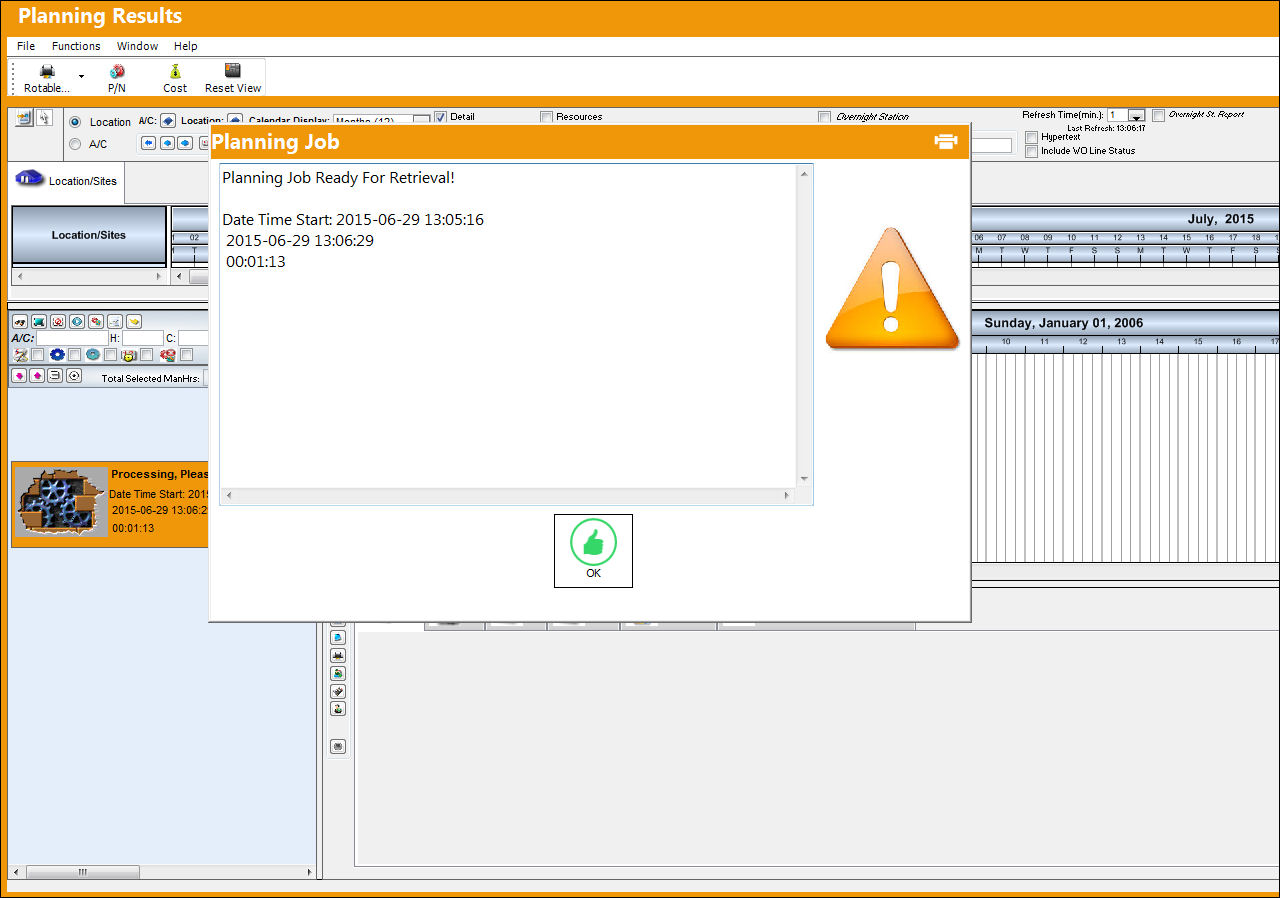Click the A/C picker icon in filter bar
The image size is (1280, 898).
pyautogui.click(x=168, y=121)
